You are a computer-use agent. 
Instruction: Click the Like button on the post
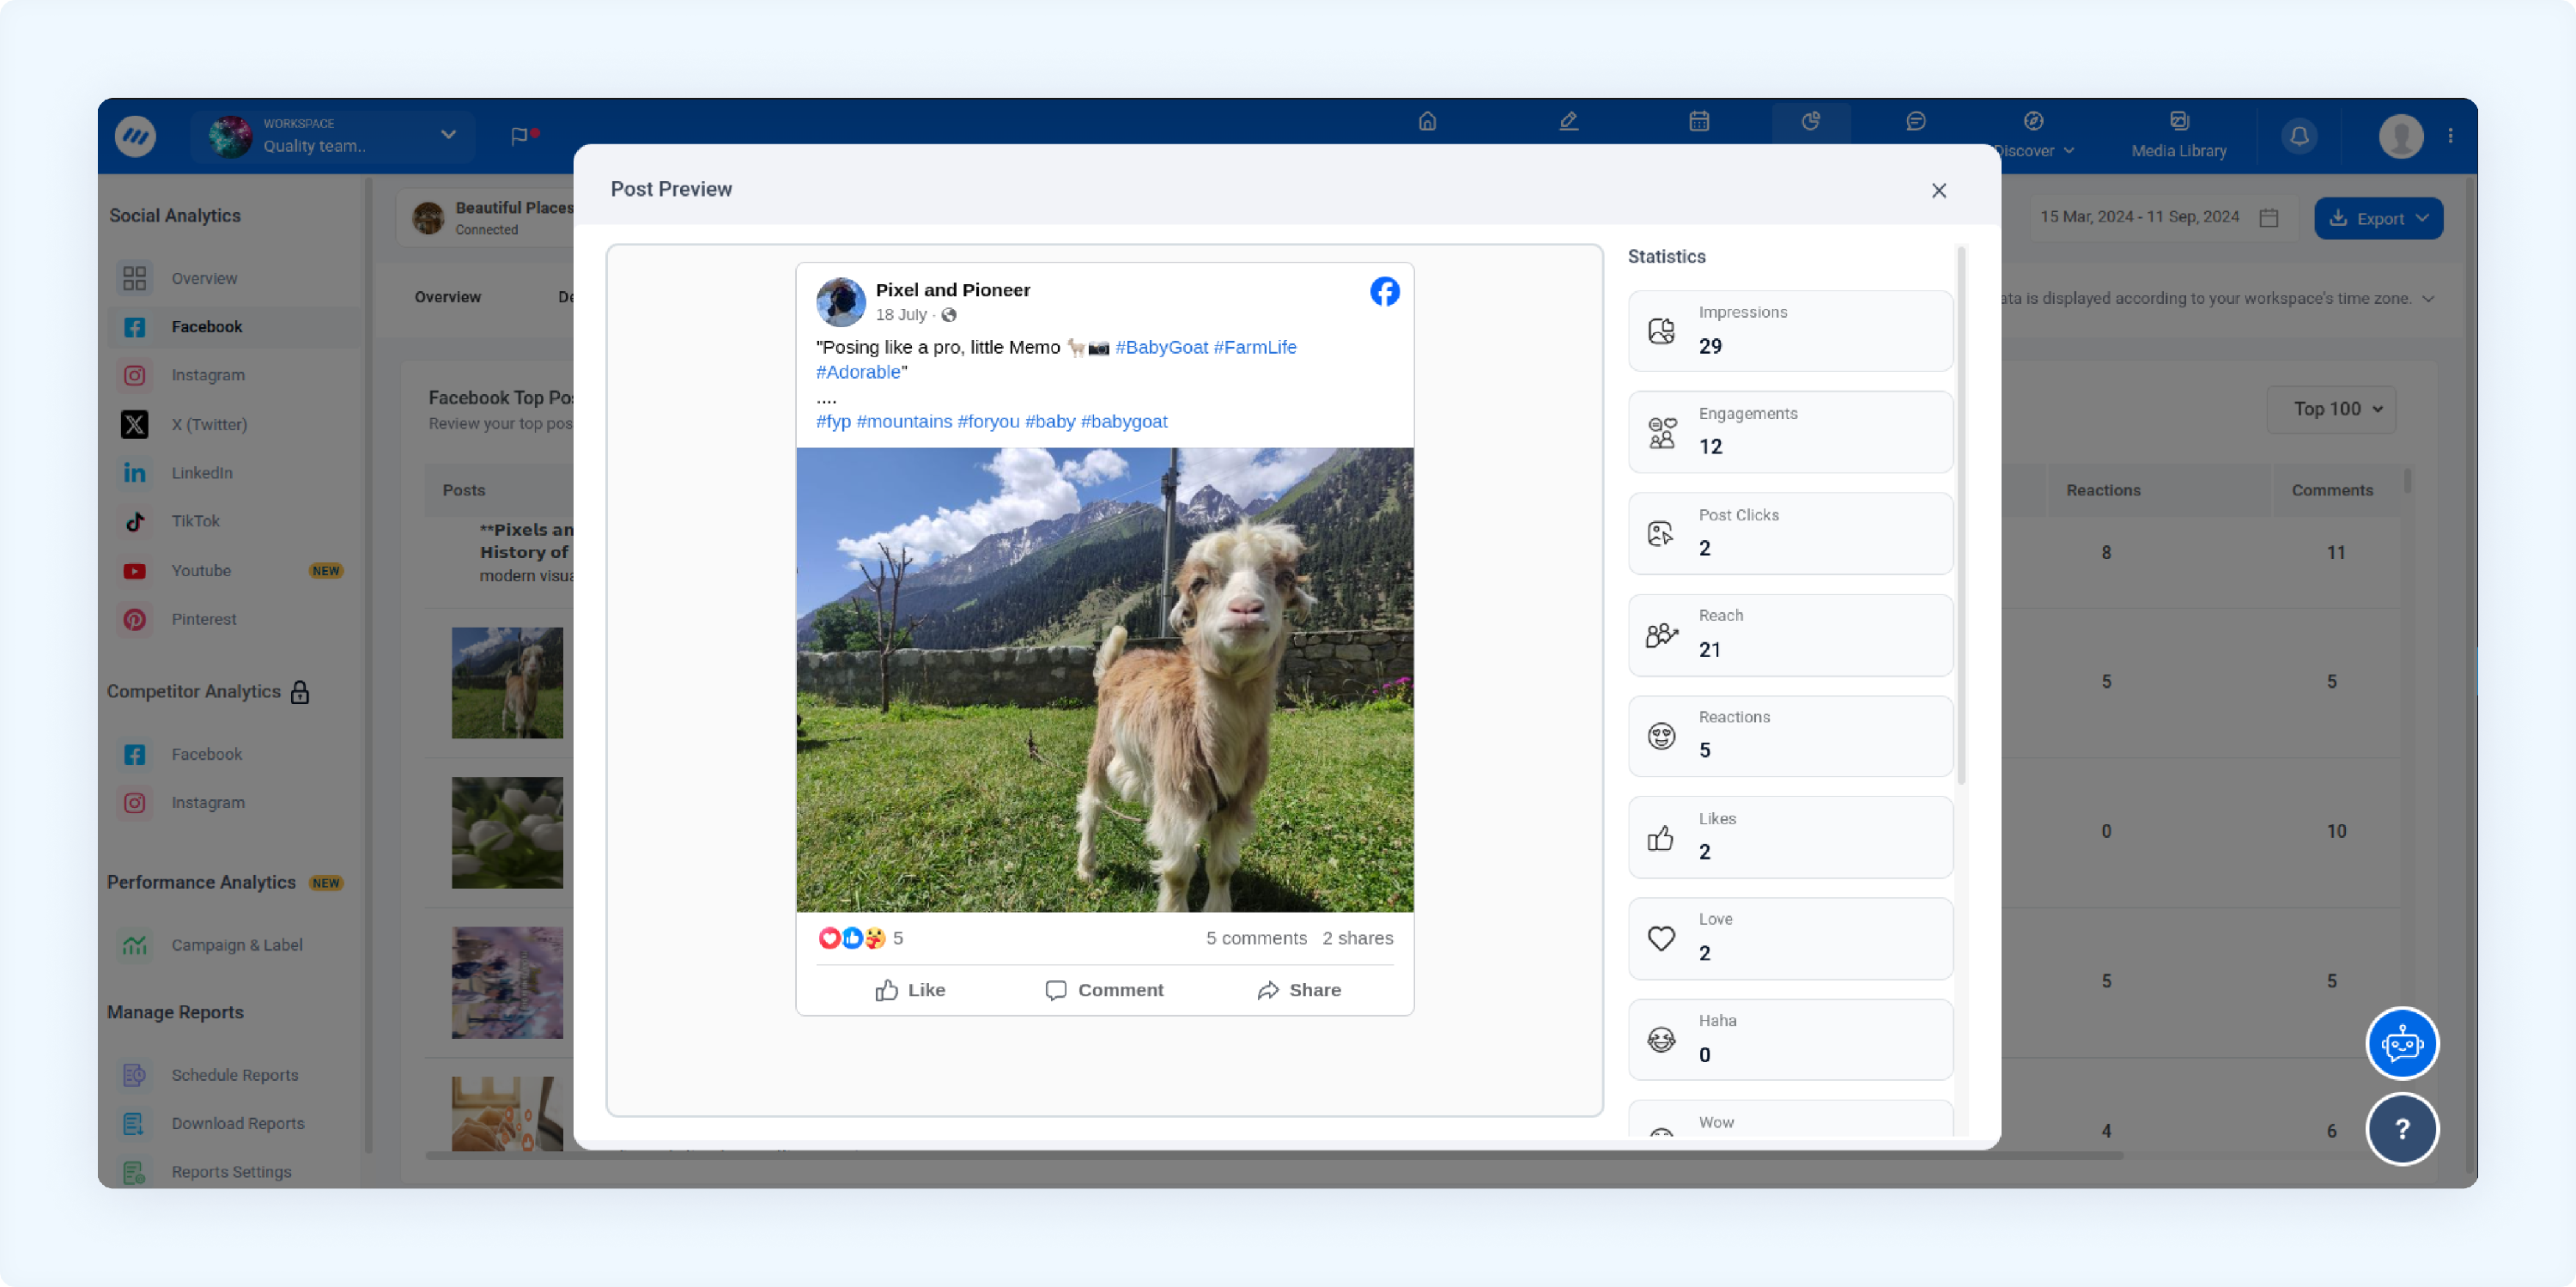909,990
